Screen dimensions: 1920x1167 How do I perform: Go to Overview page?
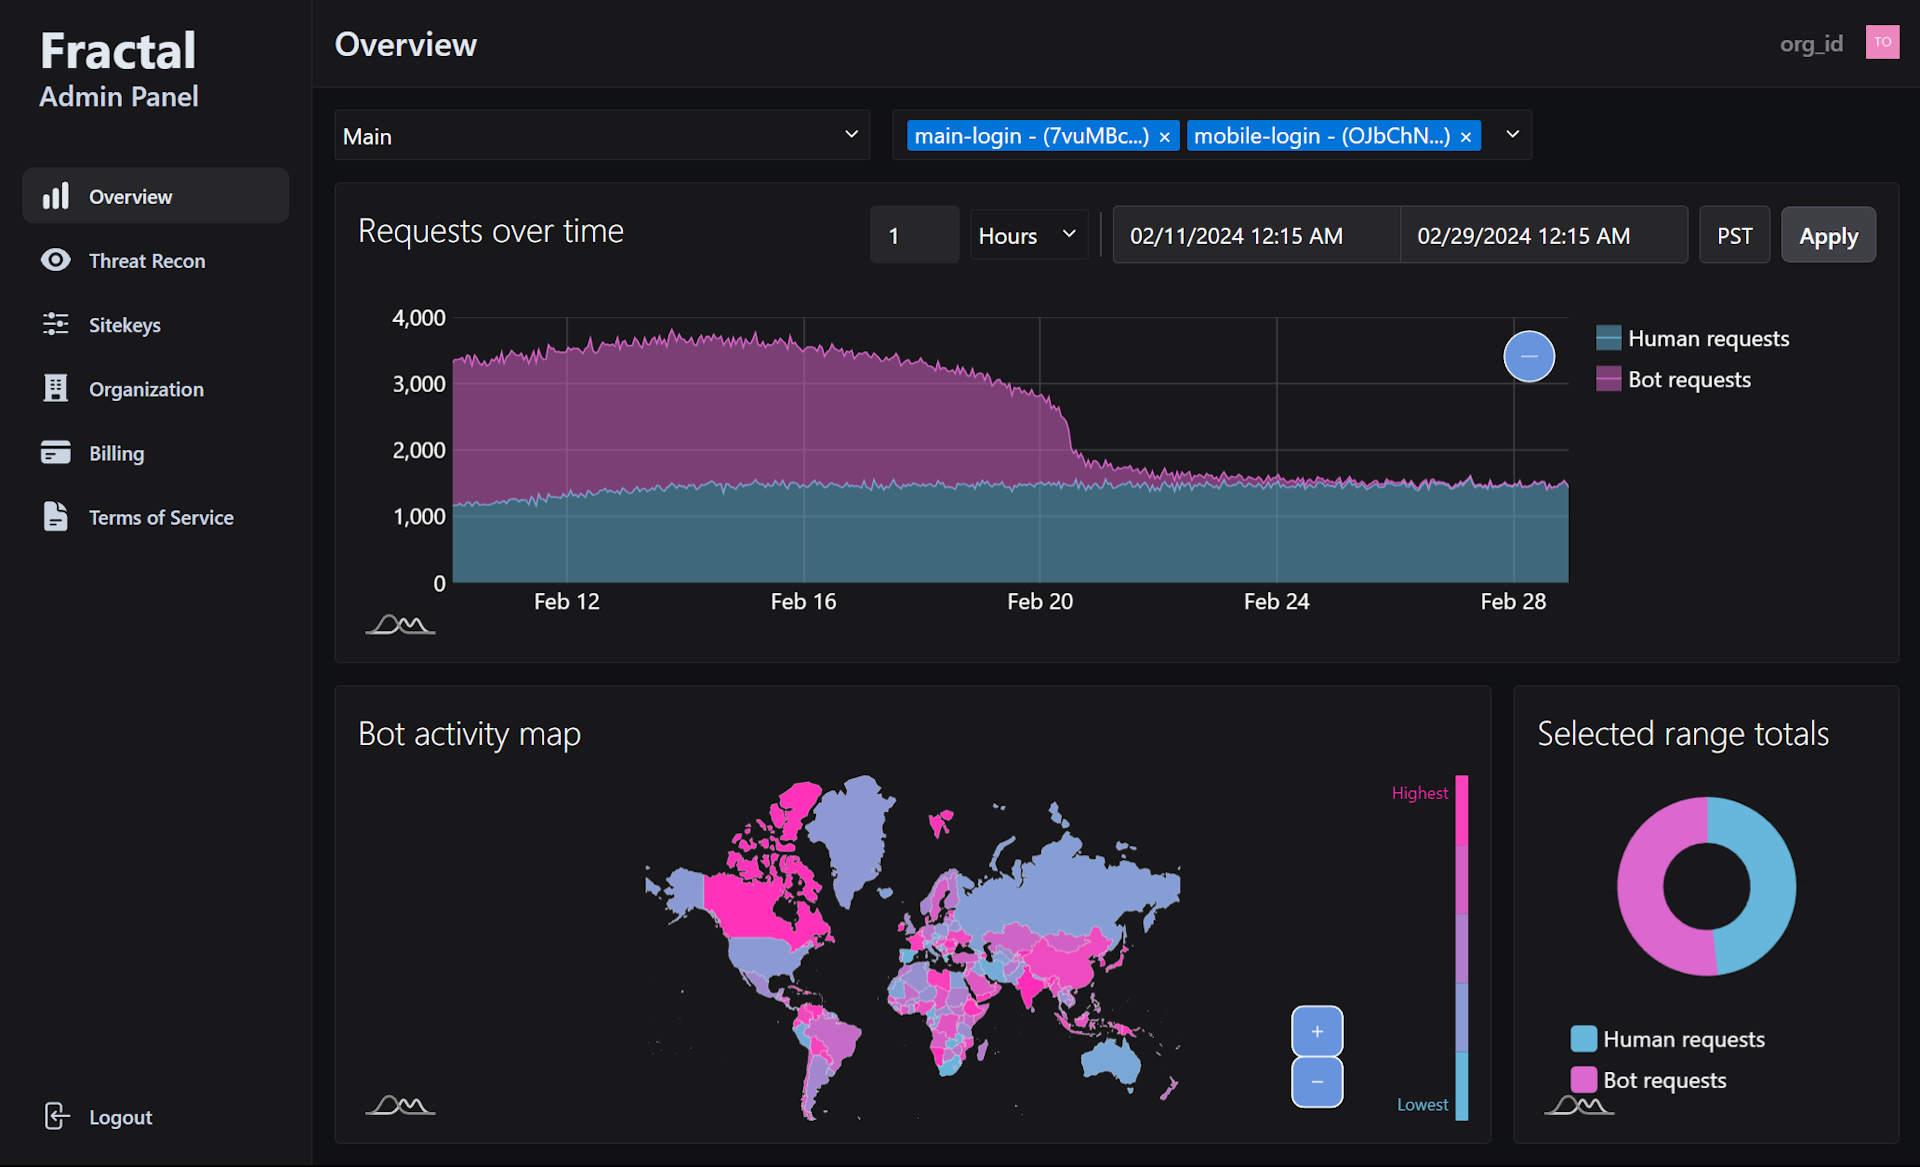[x=156, y=196]
